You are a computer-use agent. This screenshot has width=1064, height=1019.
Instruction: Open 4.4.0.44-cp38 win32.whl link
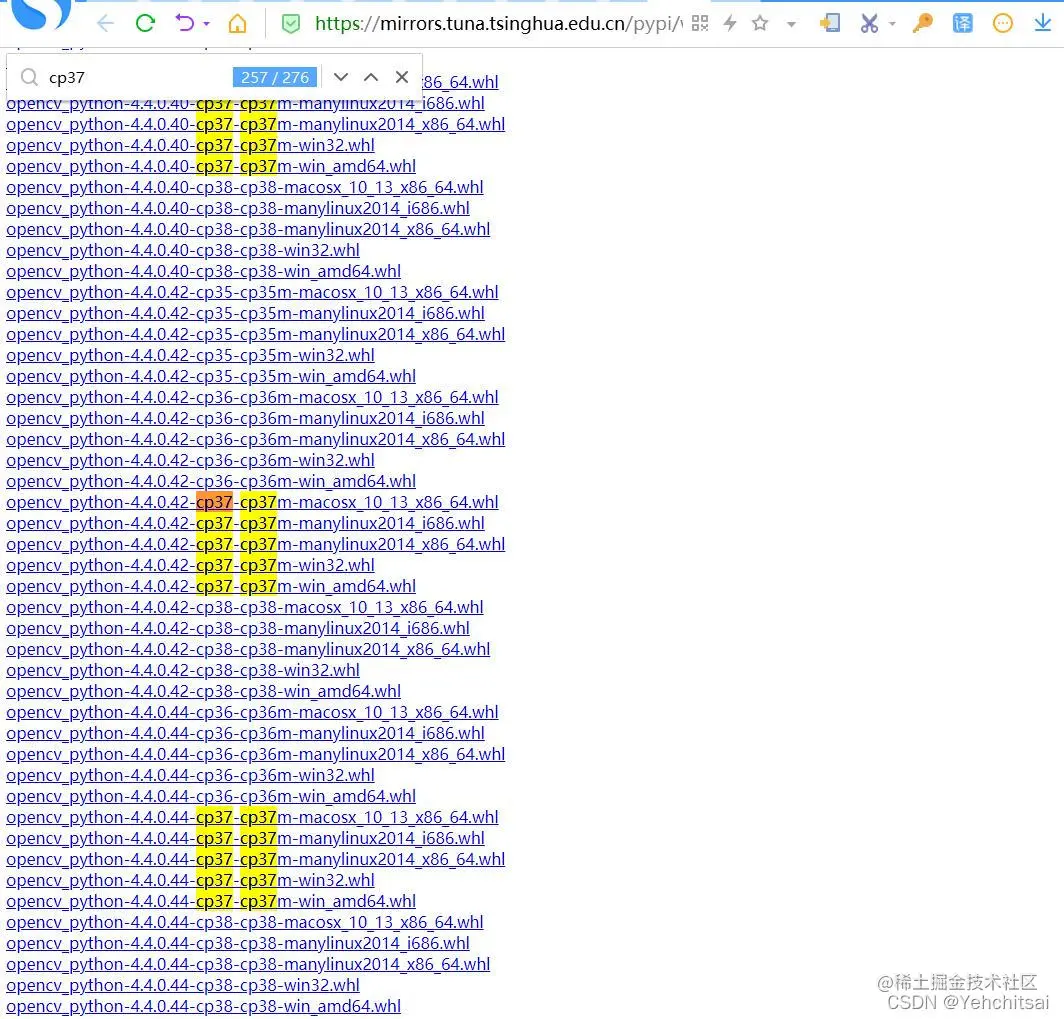[x=183, y=986]
